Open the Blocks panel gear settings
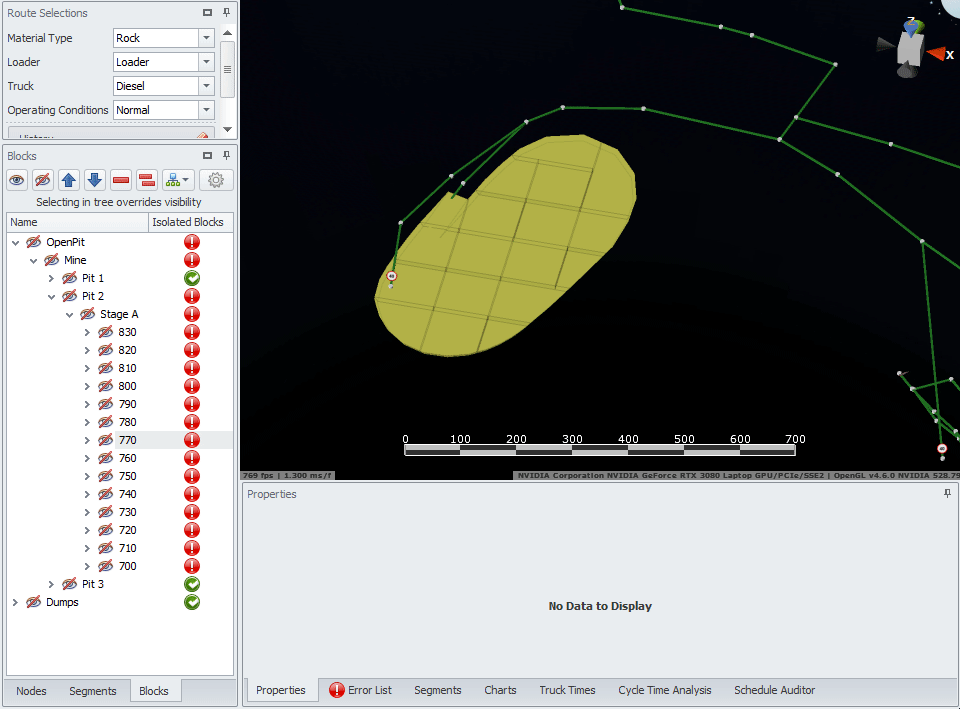Image resolution: width=960 pixels, height=709 pixels. [x=216, y=180]
